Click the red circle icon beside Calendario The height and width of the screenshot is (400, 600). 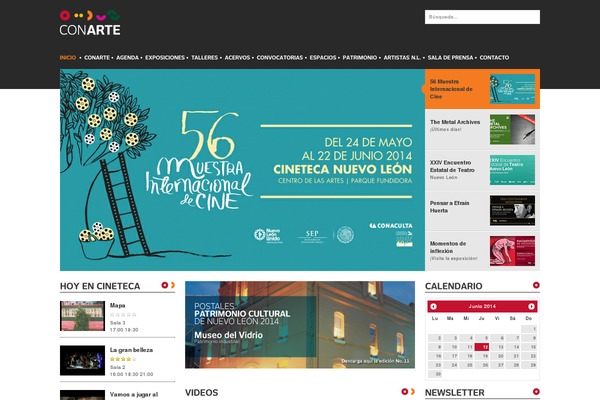pos(536,285)
